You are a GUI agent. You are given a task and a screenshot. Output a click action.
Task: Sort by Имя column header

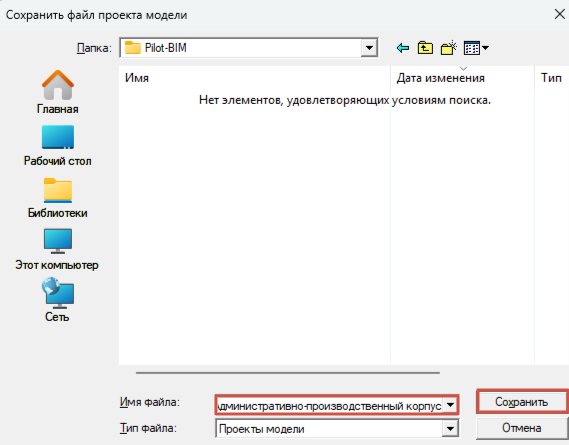click(254, 78)
